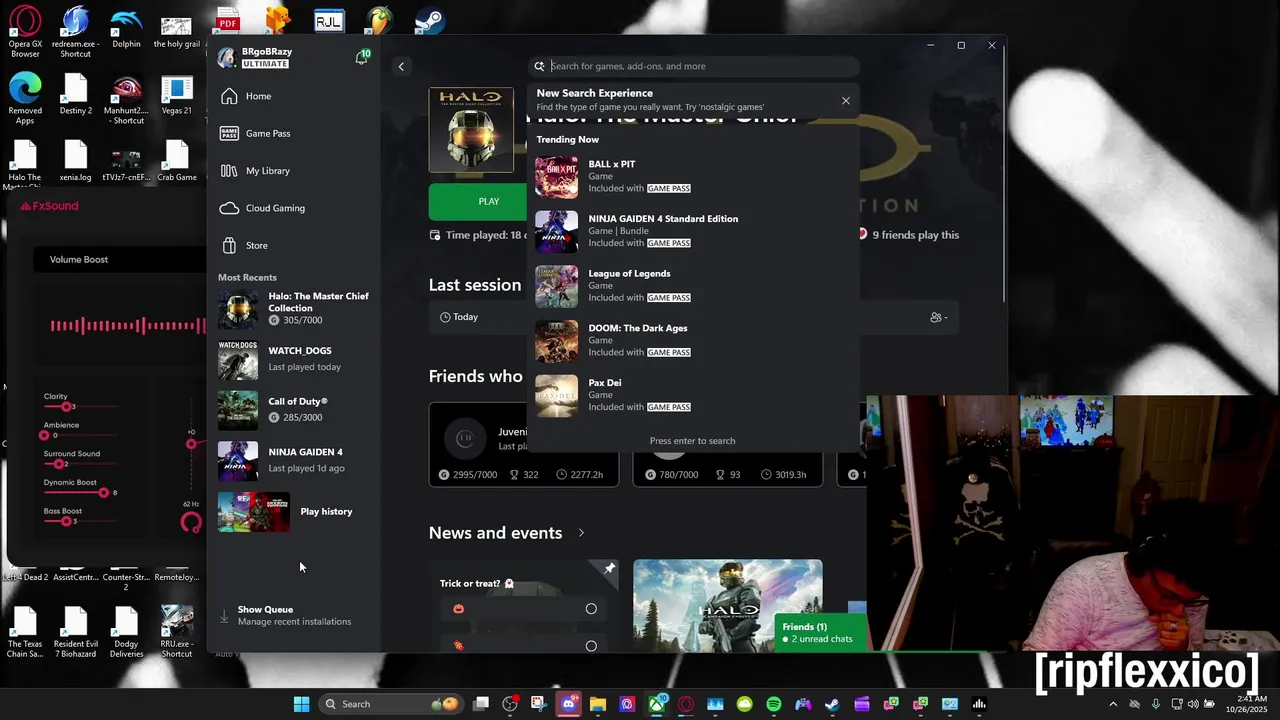Adjust FxSound Clarity slider

point(66,407)
